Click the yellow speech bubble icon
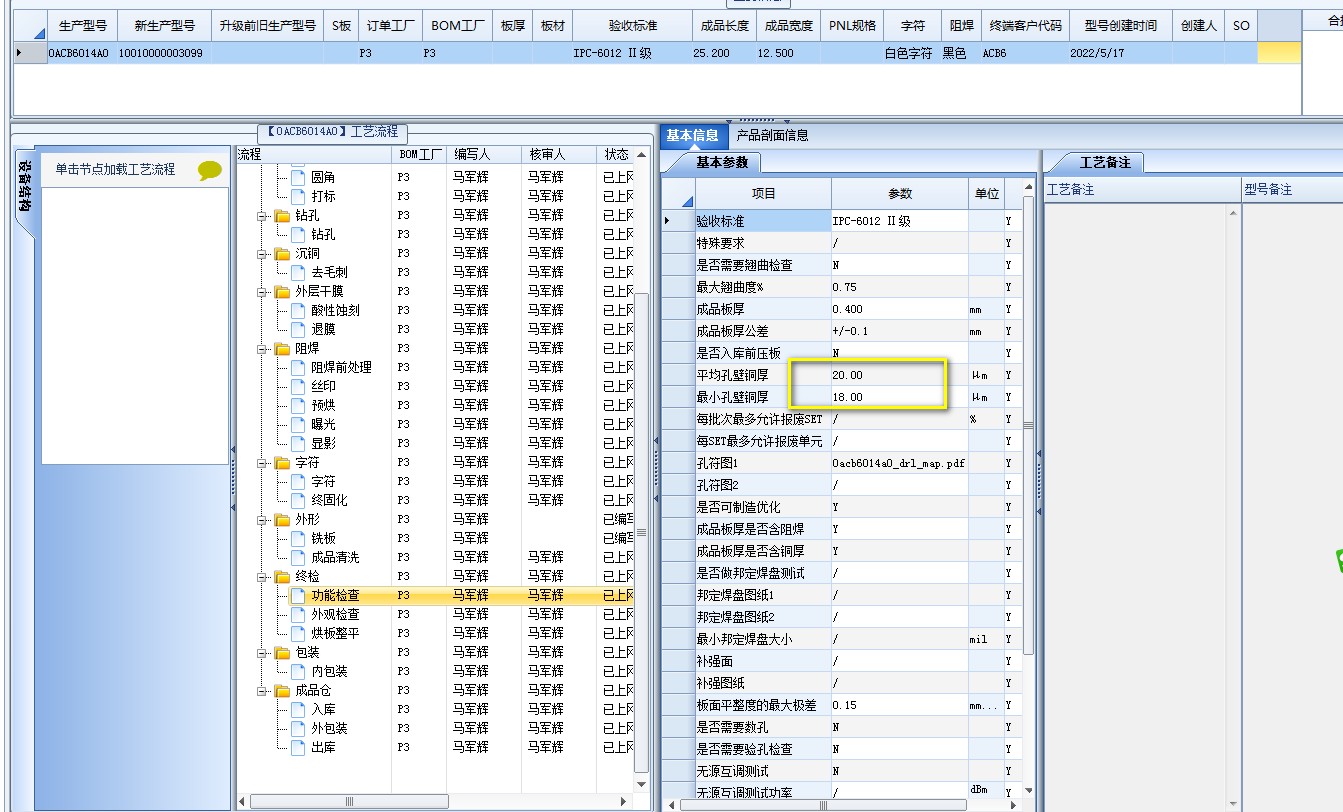This screenshot has width=1343, height=812. 210,170
